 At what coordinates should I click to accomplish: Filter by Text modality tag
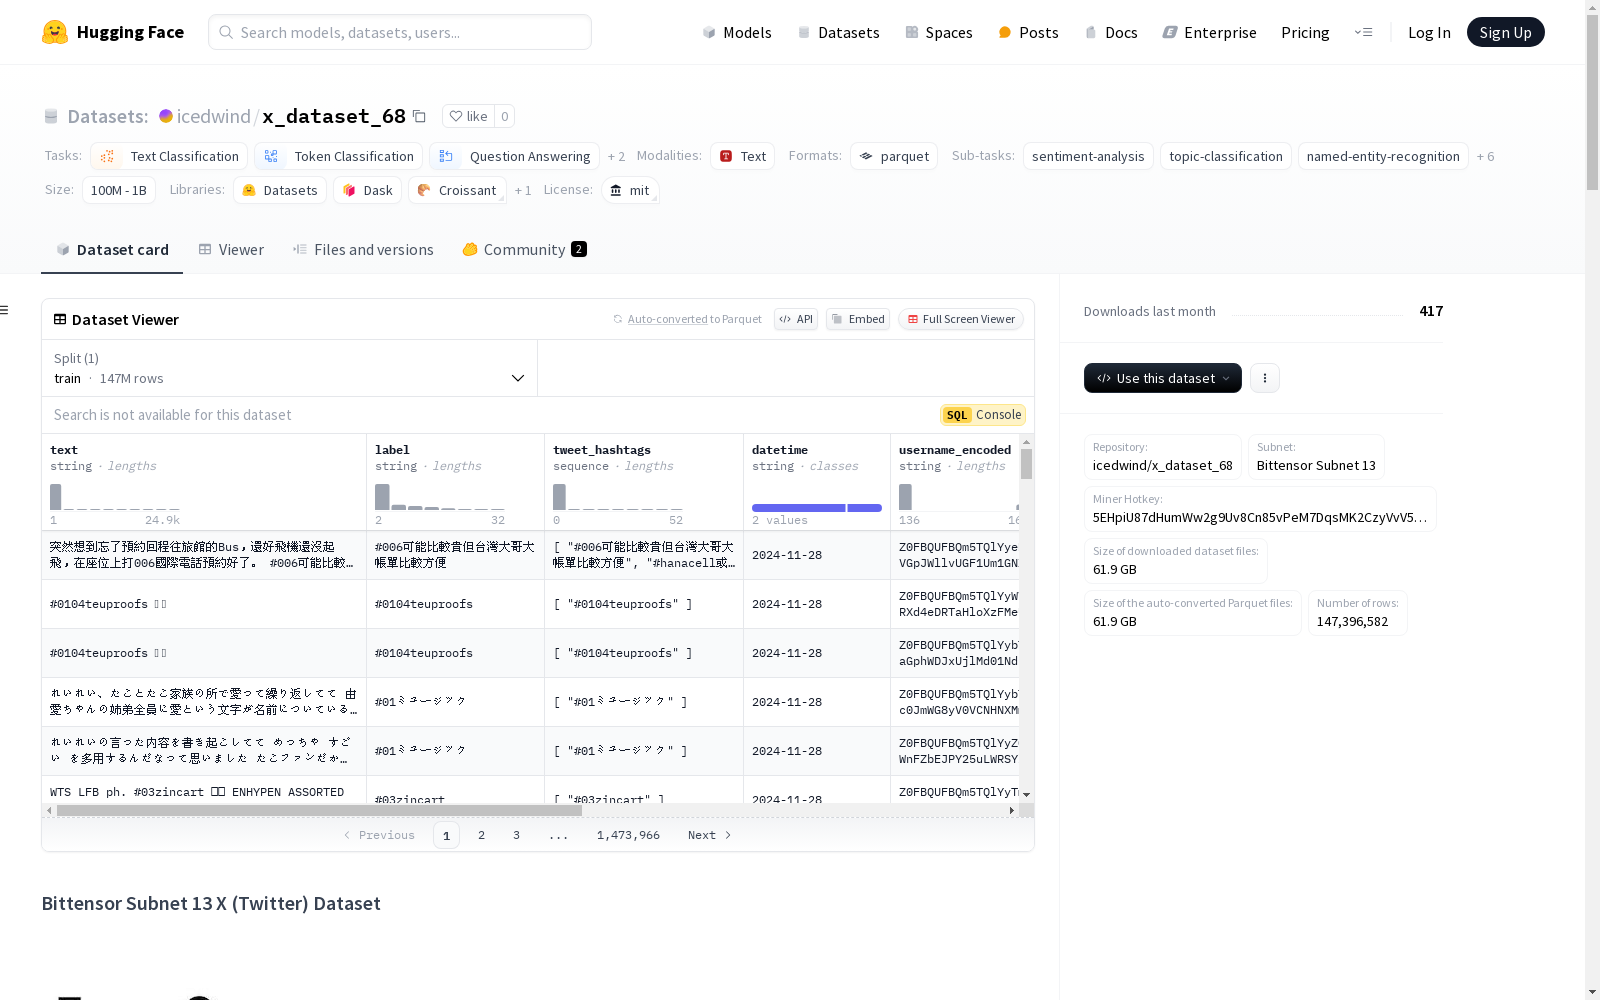[743, 156]
